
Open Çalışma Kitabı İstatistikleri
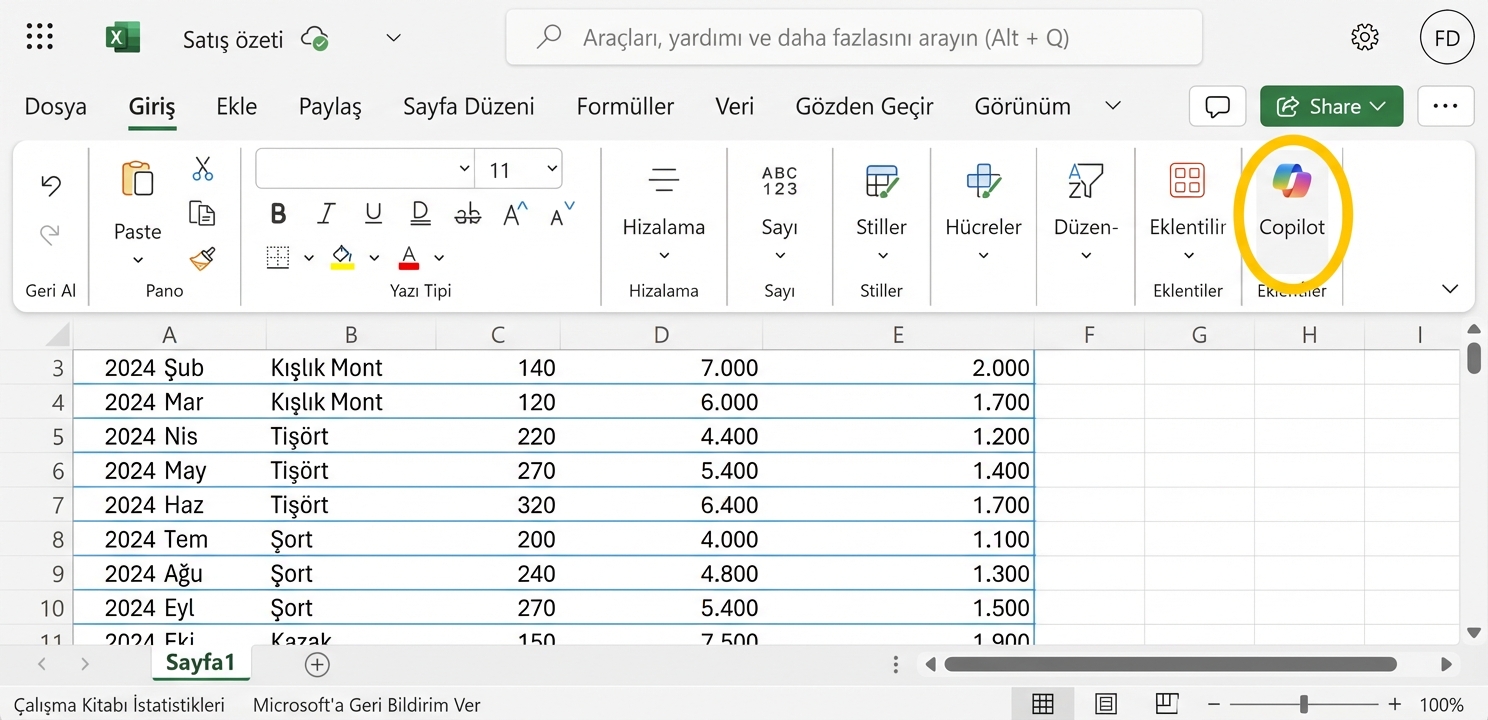[119, 704]
